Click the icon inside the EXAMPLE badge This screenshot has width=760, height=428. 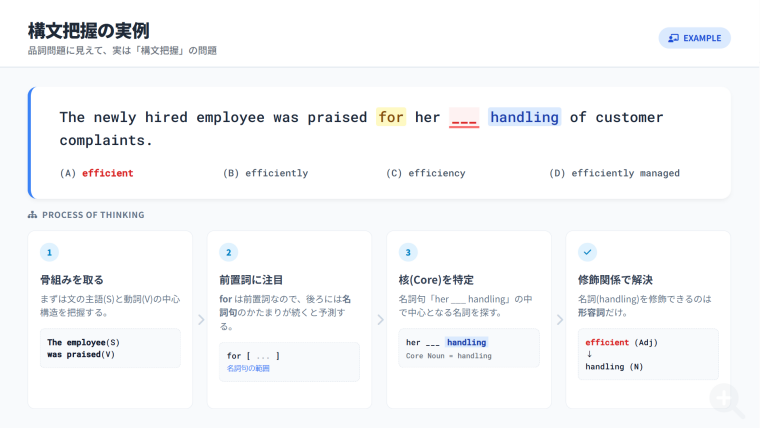click(673, 38)
